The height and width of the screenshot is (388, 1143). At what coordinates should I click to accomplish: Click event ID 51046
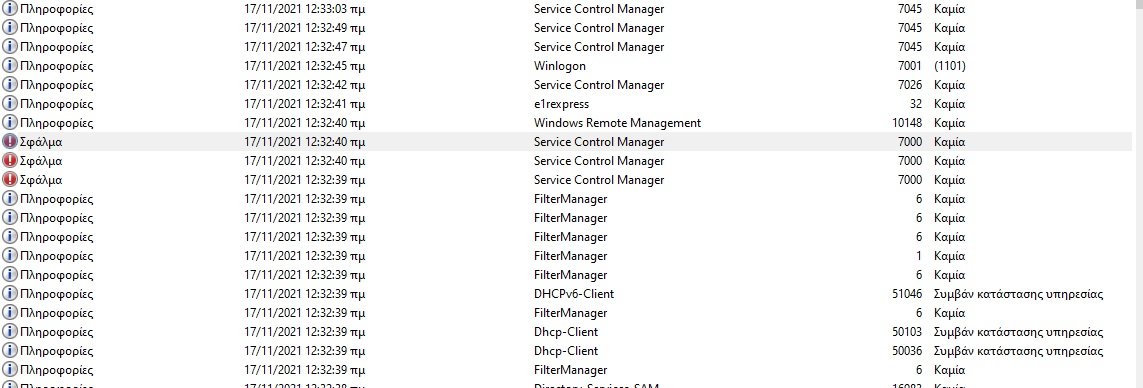click(x=906, y=294)
